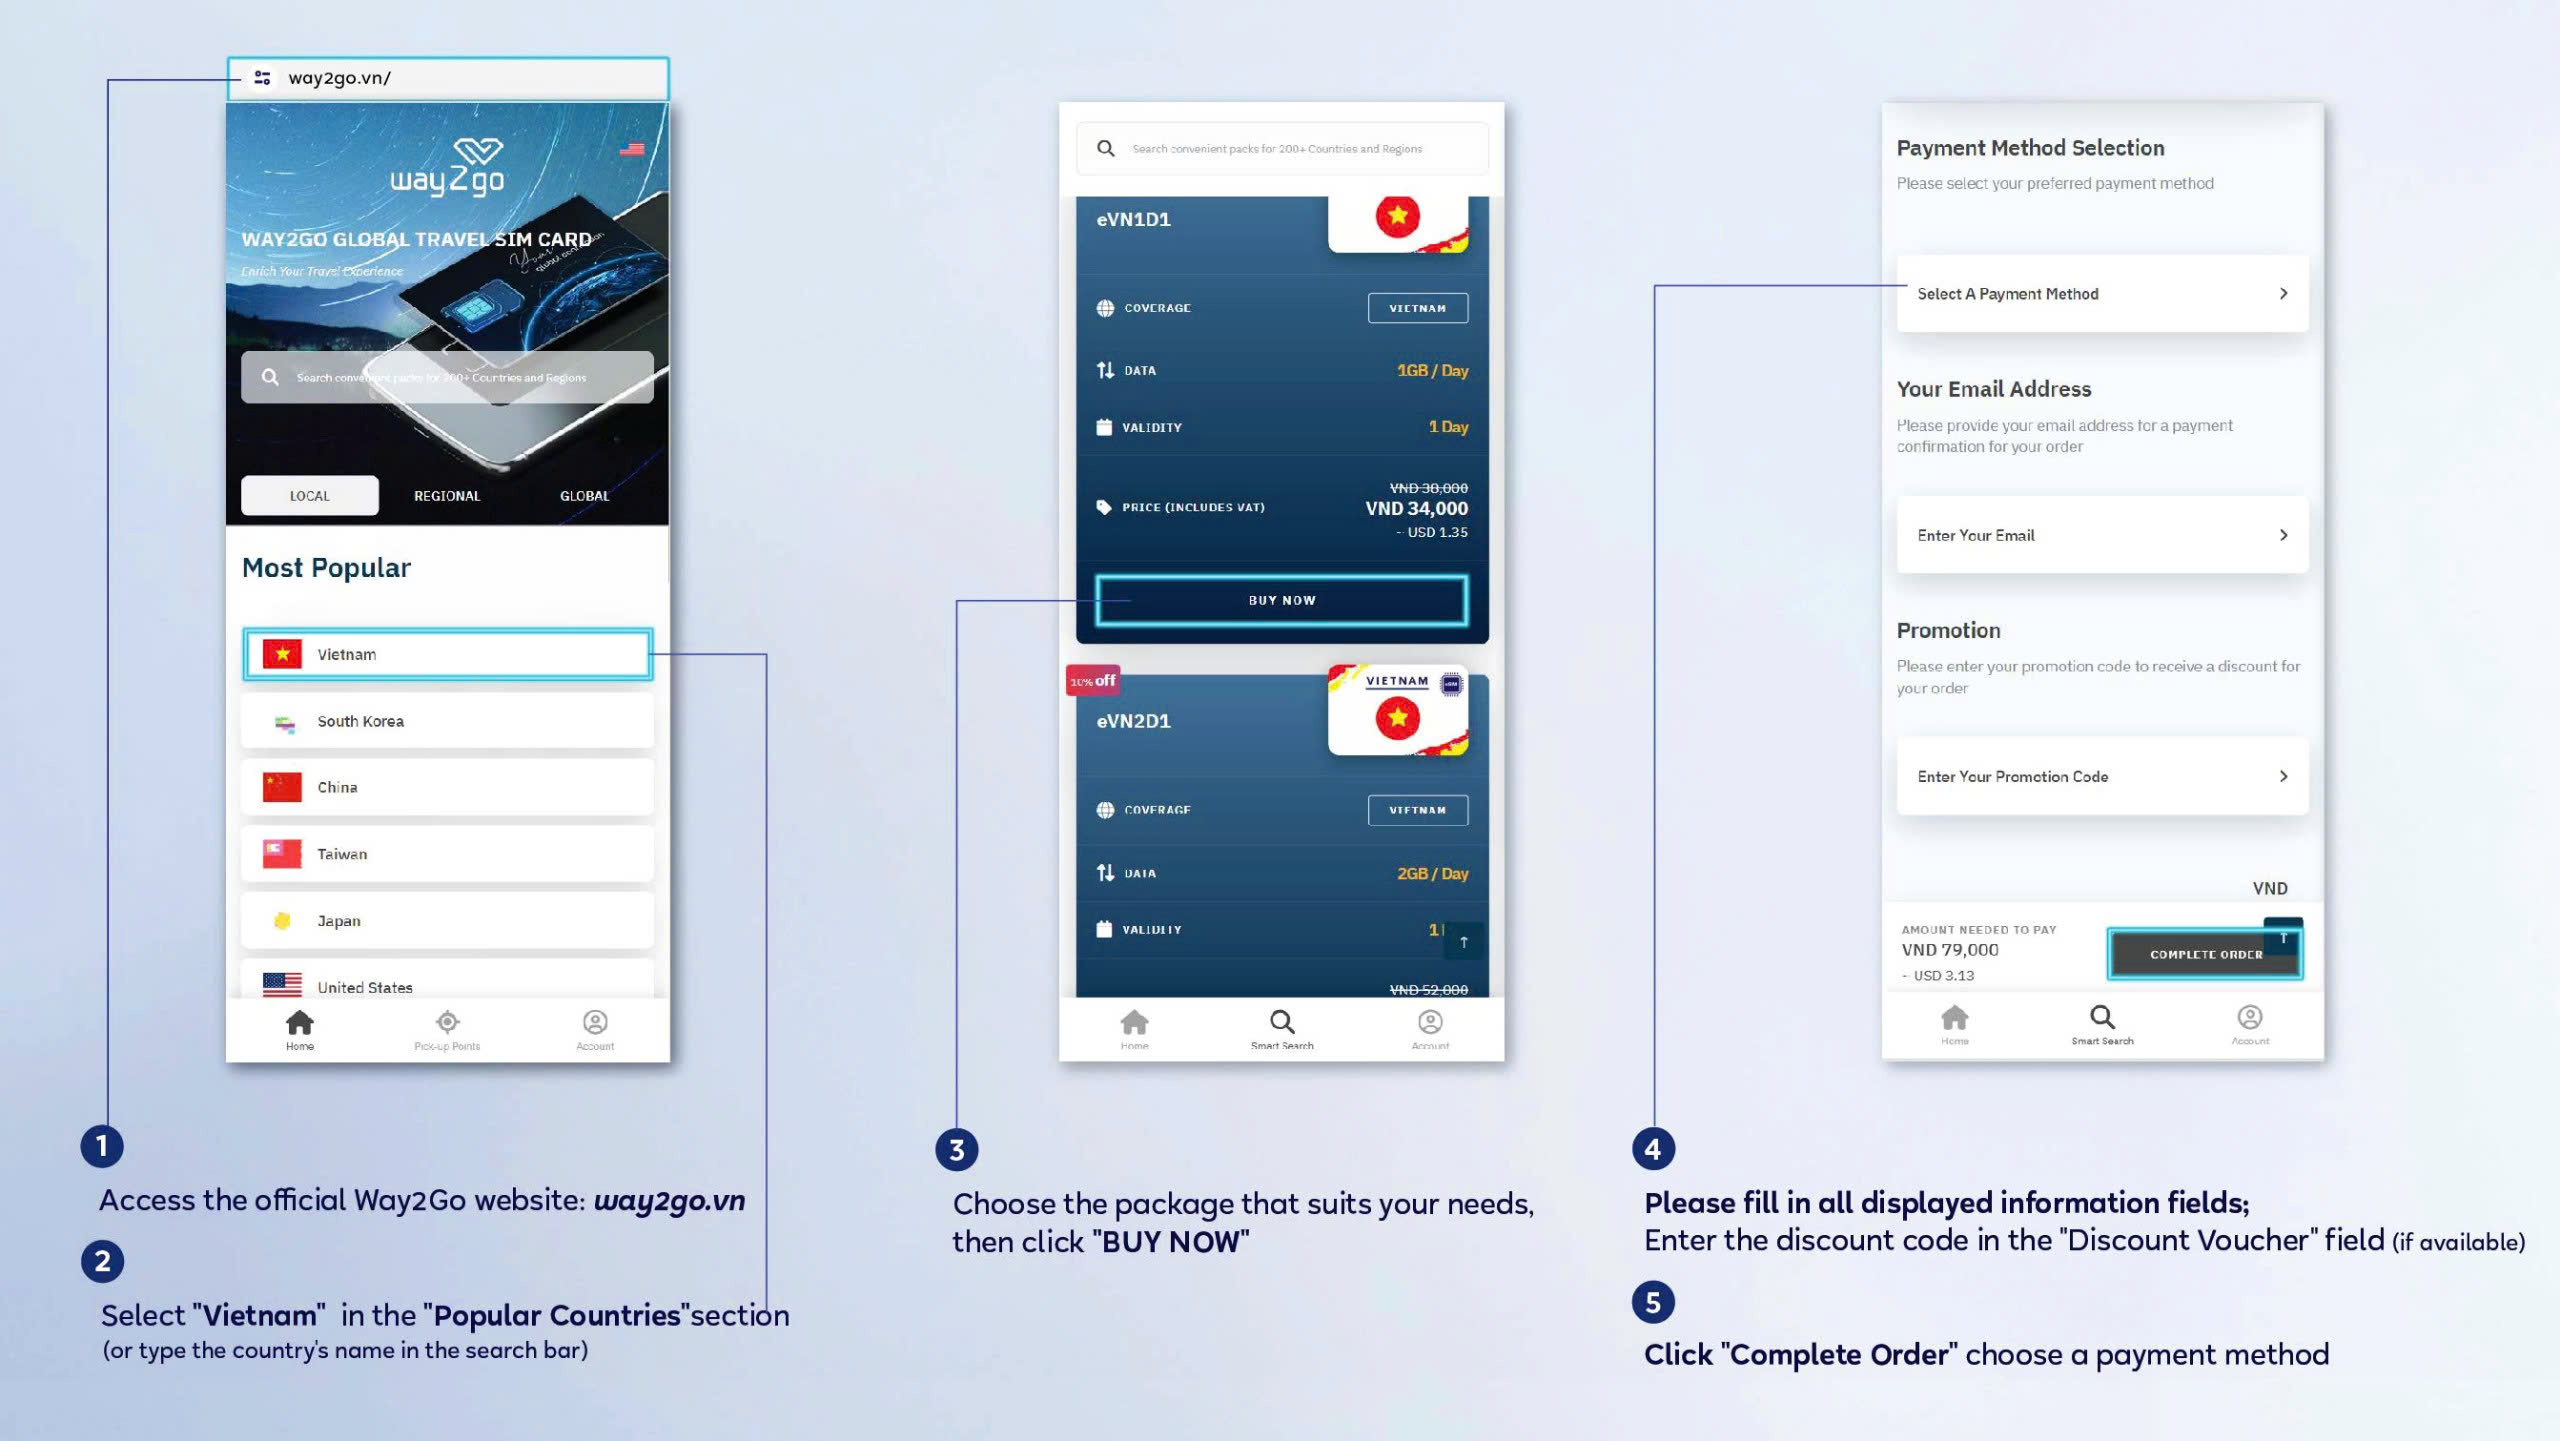Enable the Vietnam coverage toggle on second package
2560x1441 pixels.
pos(1417,808)
